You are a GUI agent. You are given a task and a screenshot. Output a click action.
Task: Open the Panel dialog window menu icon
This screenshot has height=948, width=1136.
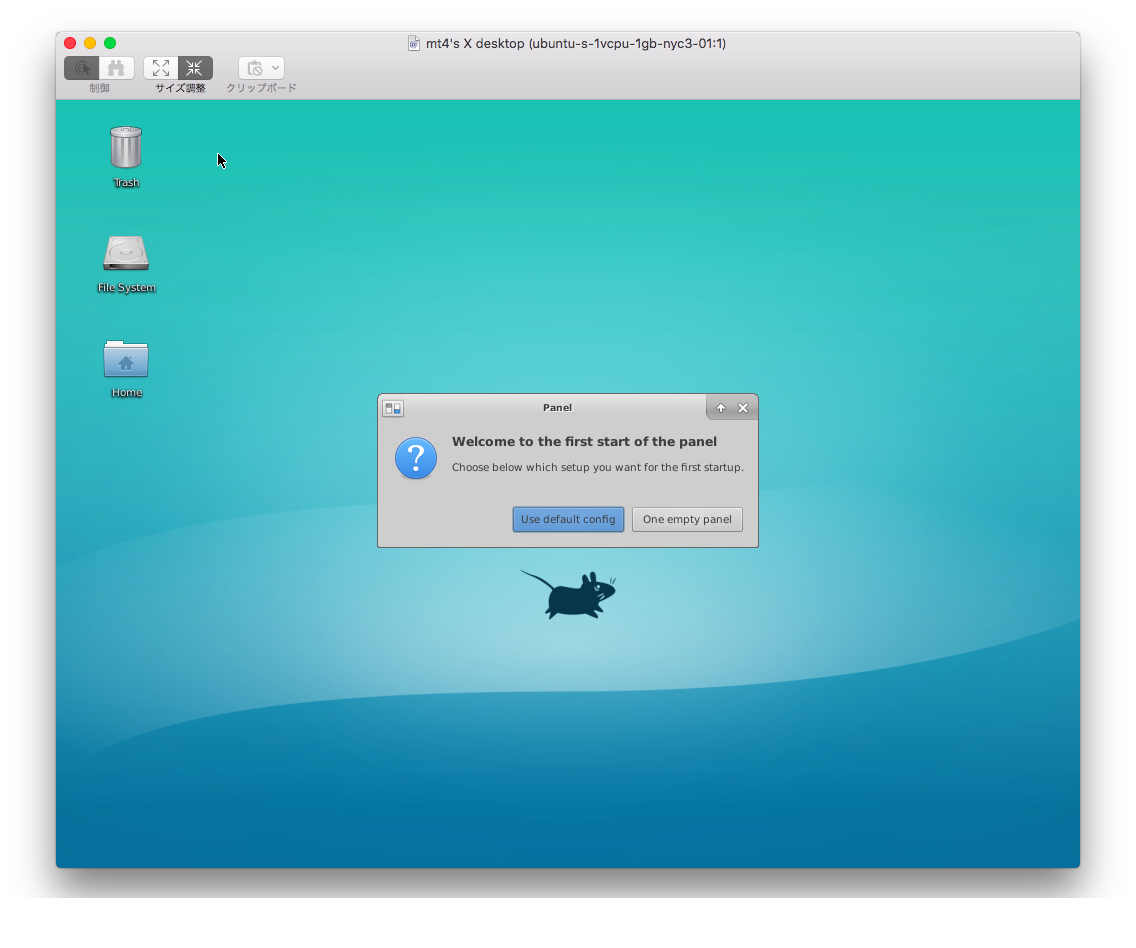[x=393, y=408]
